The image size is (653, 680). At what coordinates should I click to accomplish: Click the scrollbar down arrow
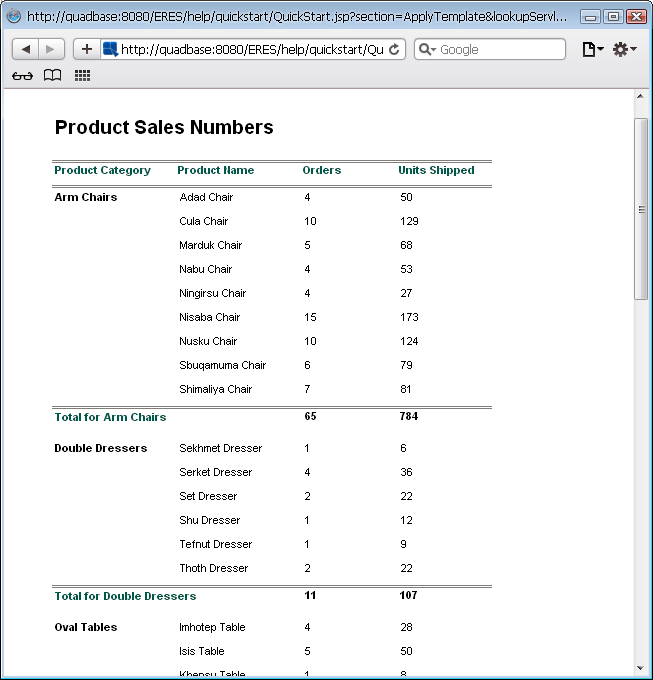point(640,668)
